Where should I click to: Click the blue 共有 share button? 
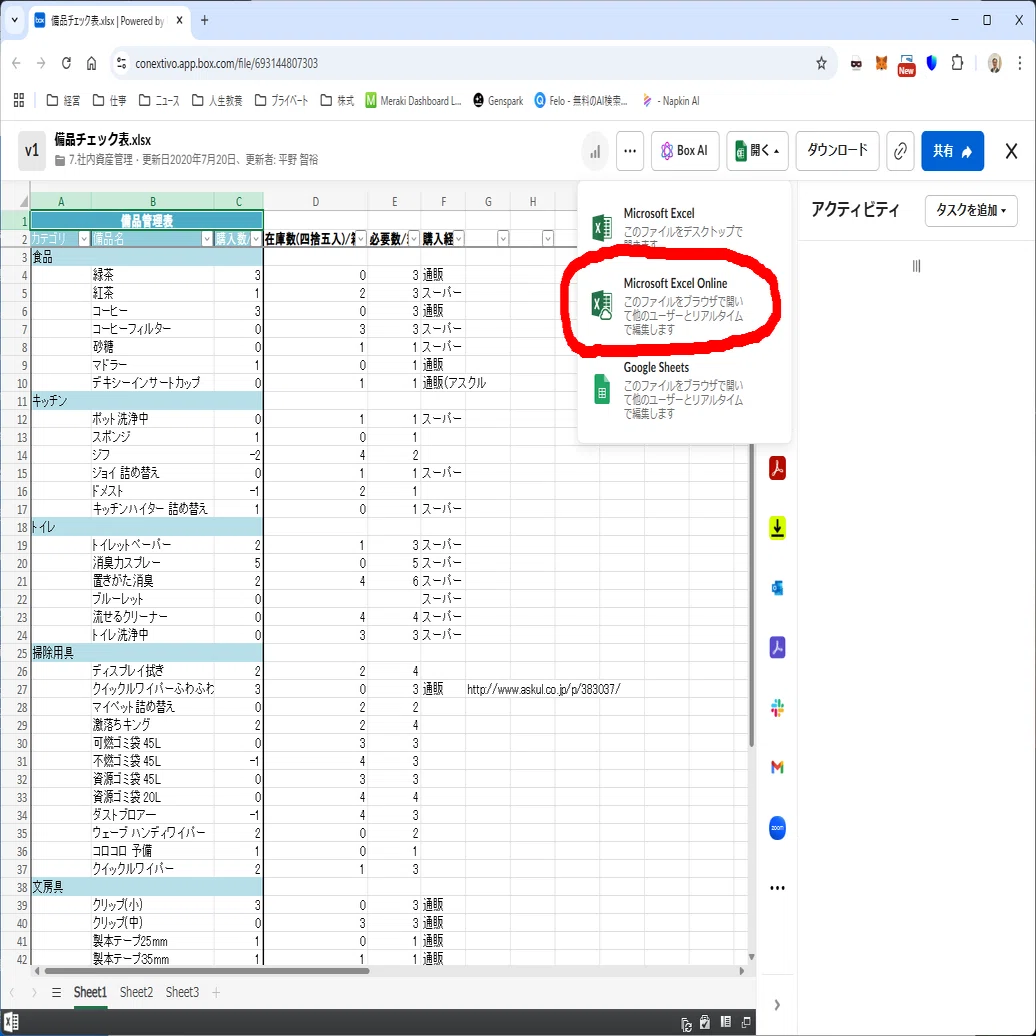pos(952,151)
